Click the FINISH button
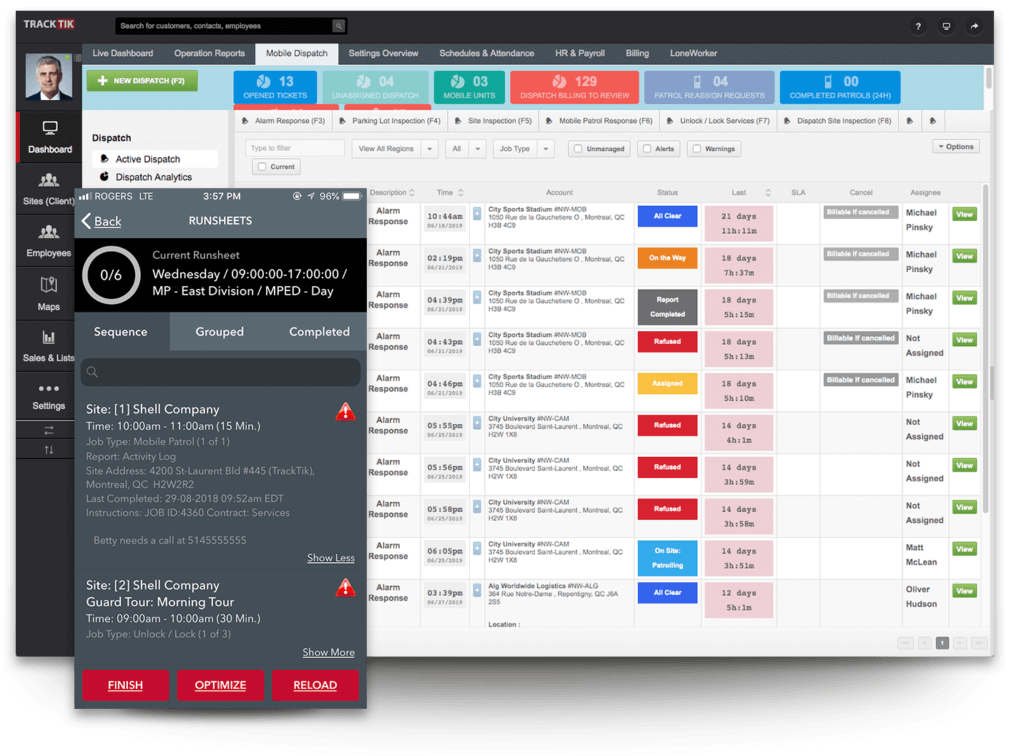This screenshot has width=1024, height=756. click(x=125, y=685)
